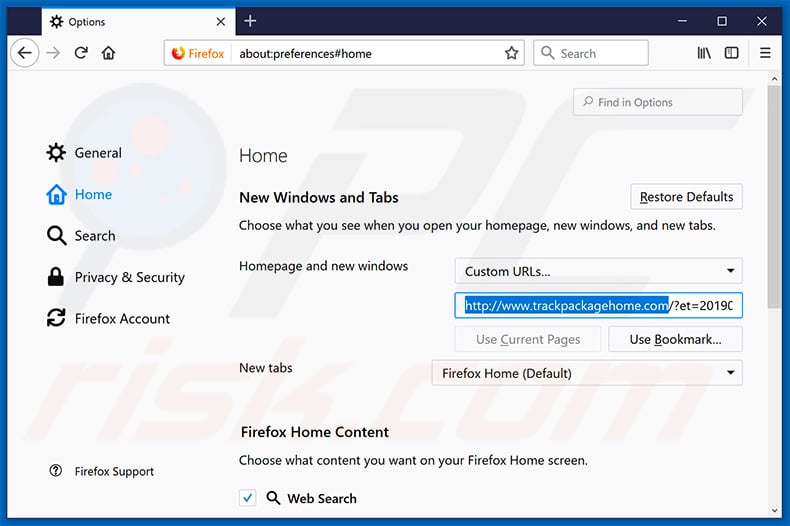Click the Privacy & Security lock icon

click(55, 277)
